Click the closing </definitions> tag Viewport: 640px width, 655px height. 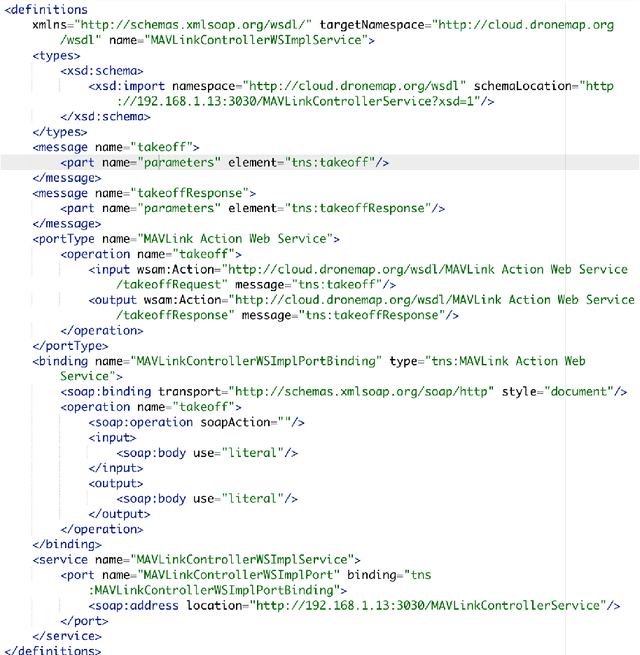coord(53,650)
